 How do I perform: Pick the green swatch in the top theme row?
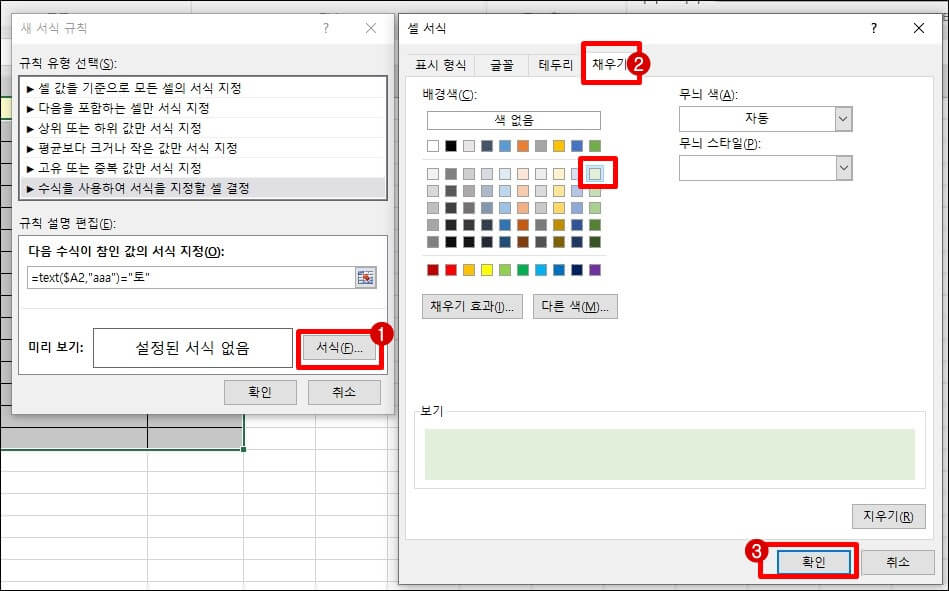pyautogui.click(x=595, y=146)
